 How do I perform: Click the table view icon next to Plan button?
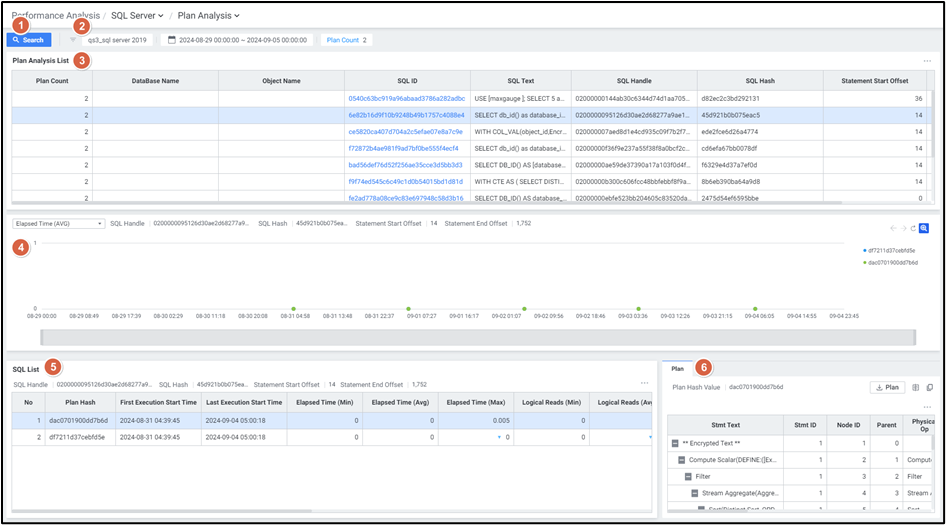[x=916, y=387]
